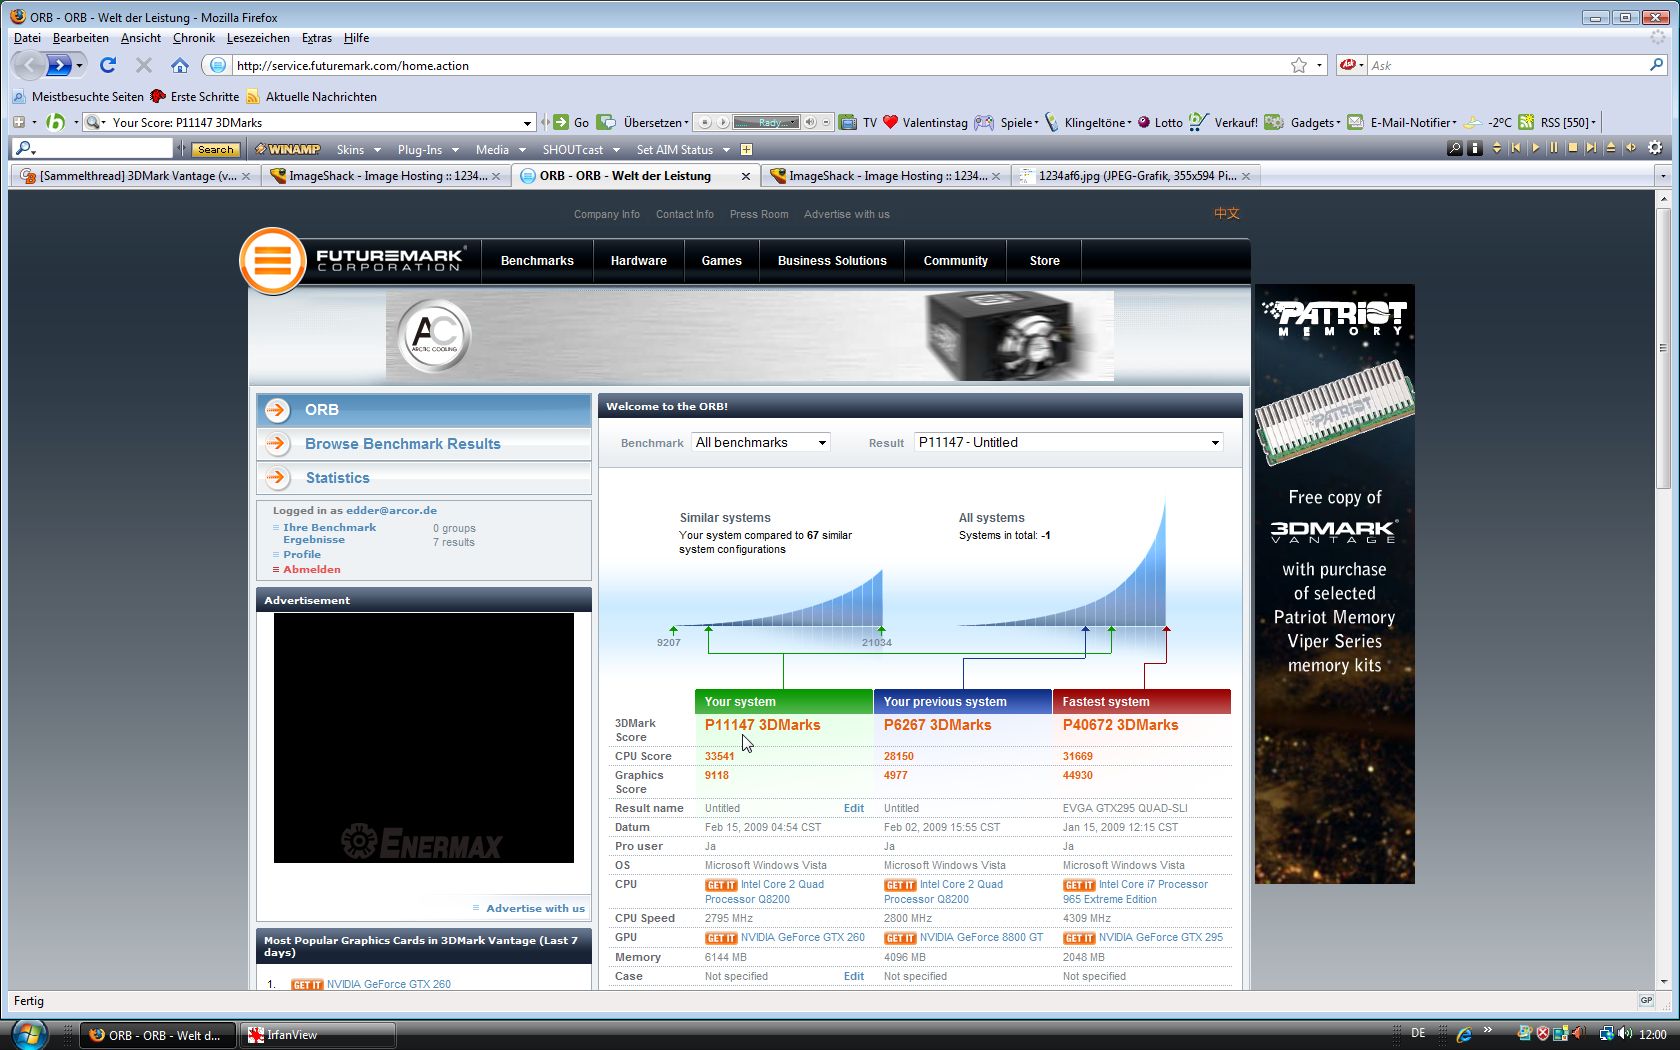This screenshot has height=1050, width=1680.
Task: Open the Benchmark 'All benchmarks' dropdown
Action: (x=761, y=442)
